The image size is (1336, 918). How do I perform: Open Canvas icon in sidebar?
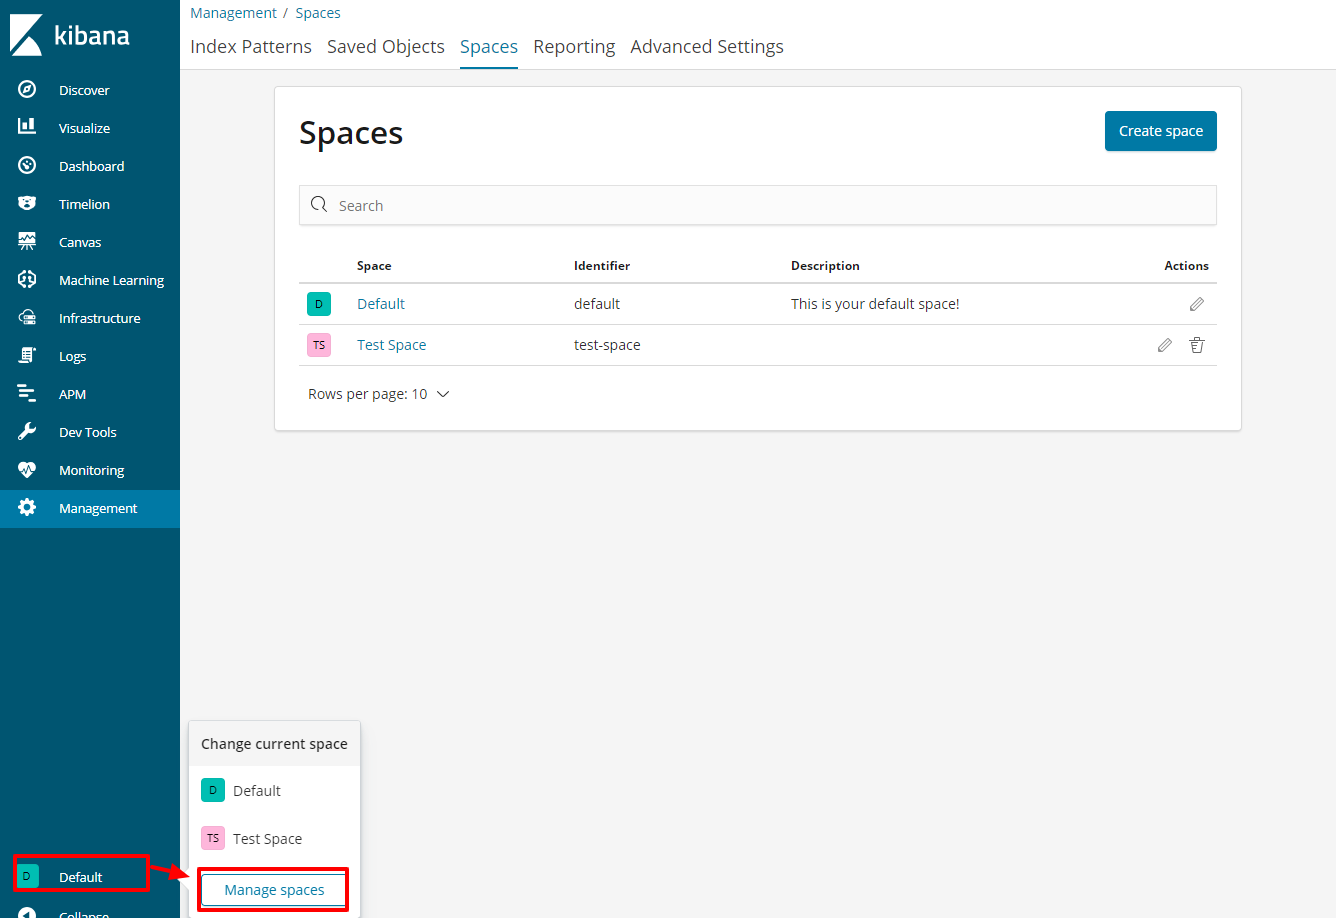pyautogui.click(x=27, y=241)
